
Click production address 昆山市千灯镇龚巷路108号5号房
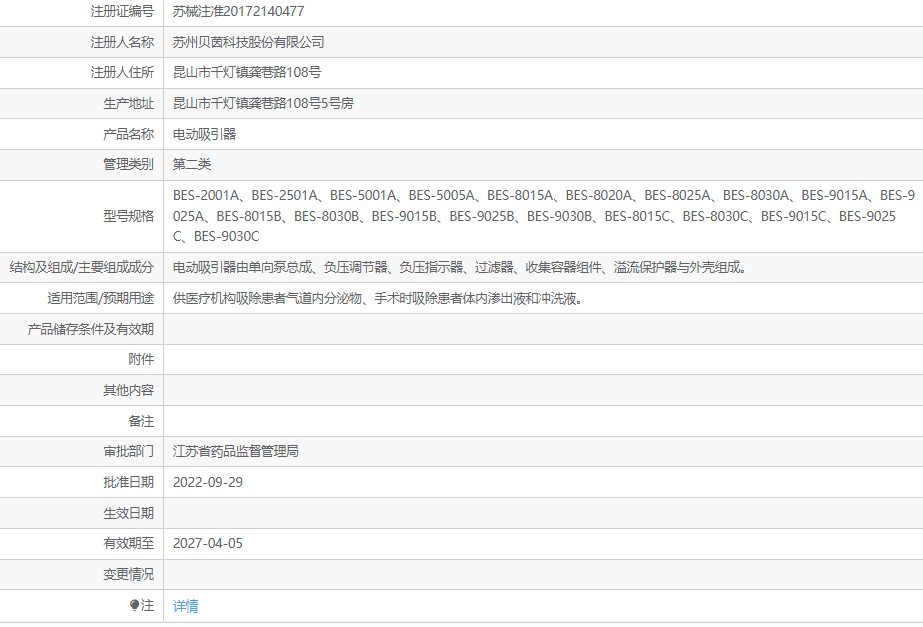263,104
